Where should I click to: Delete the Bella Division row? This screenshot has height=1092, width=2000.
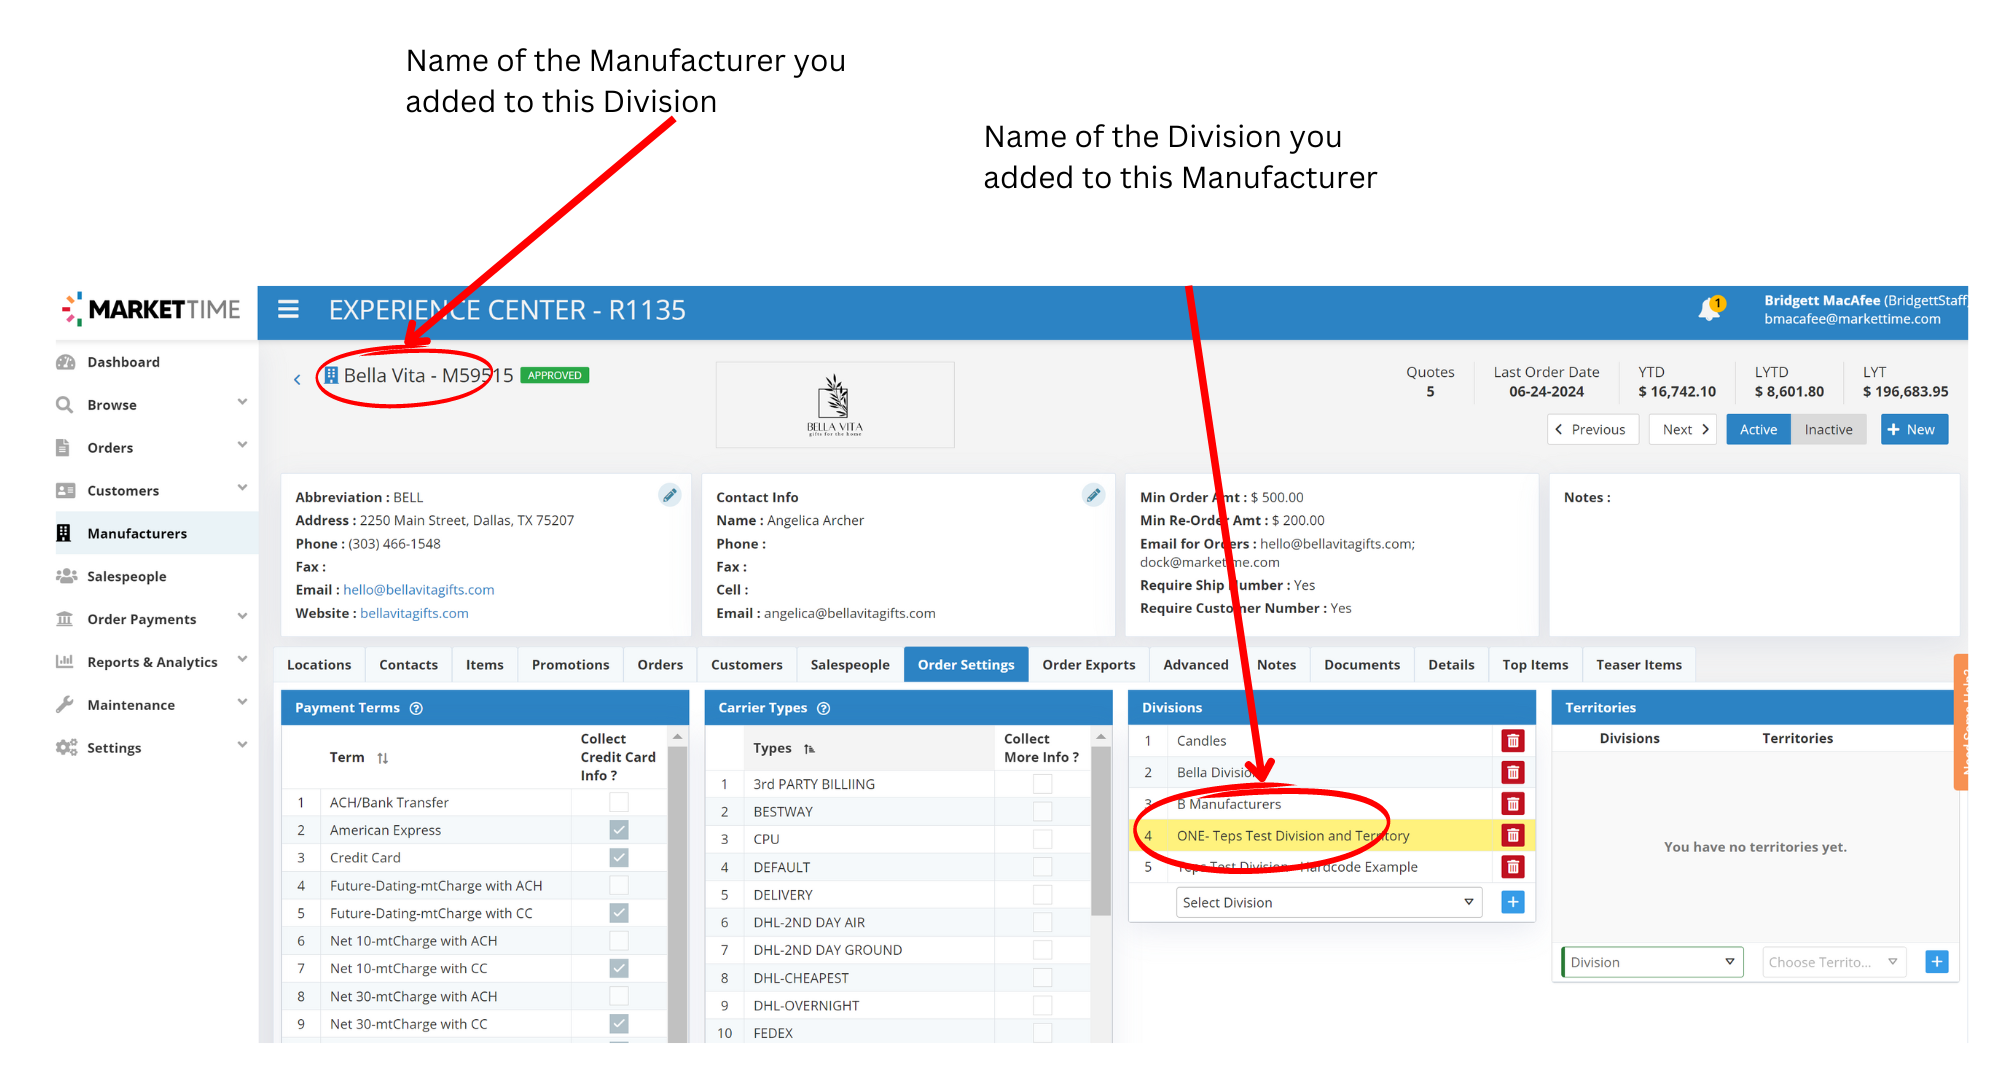1513,773
